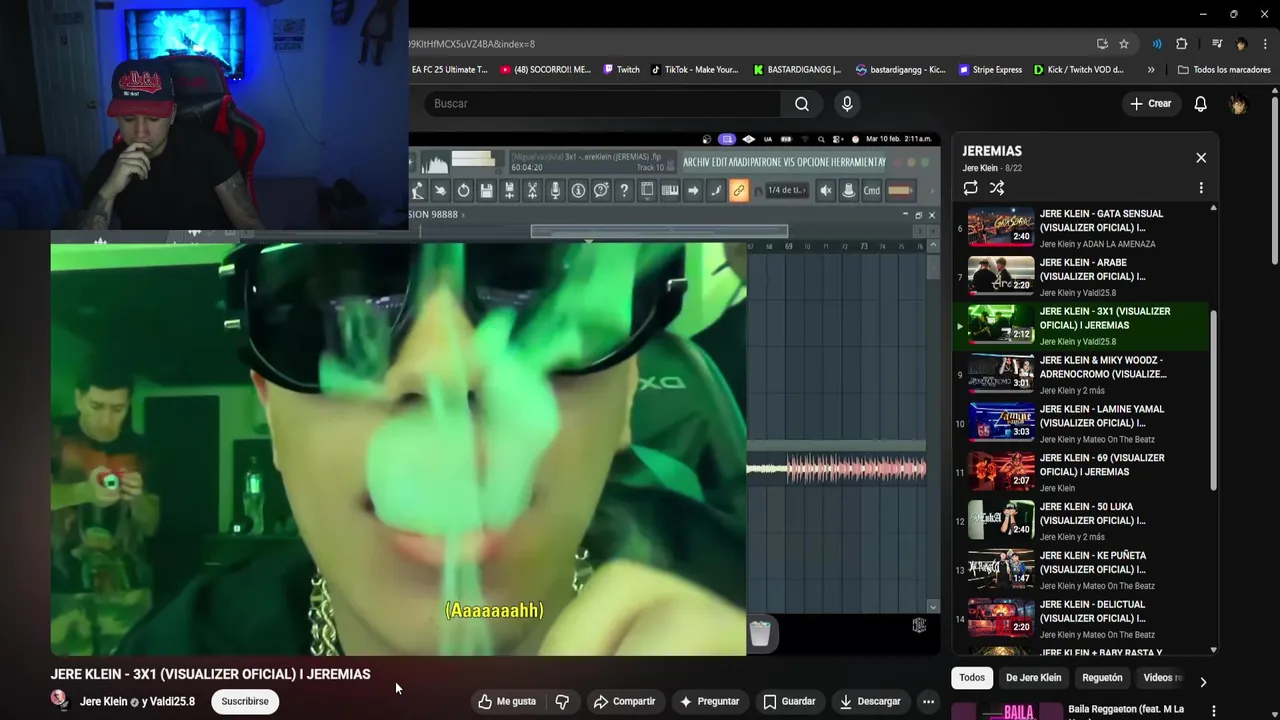Play GATA SENSUAL from the playlist
The width and height of the screenshot is (1280, 720).
coord(1080,228)
